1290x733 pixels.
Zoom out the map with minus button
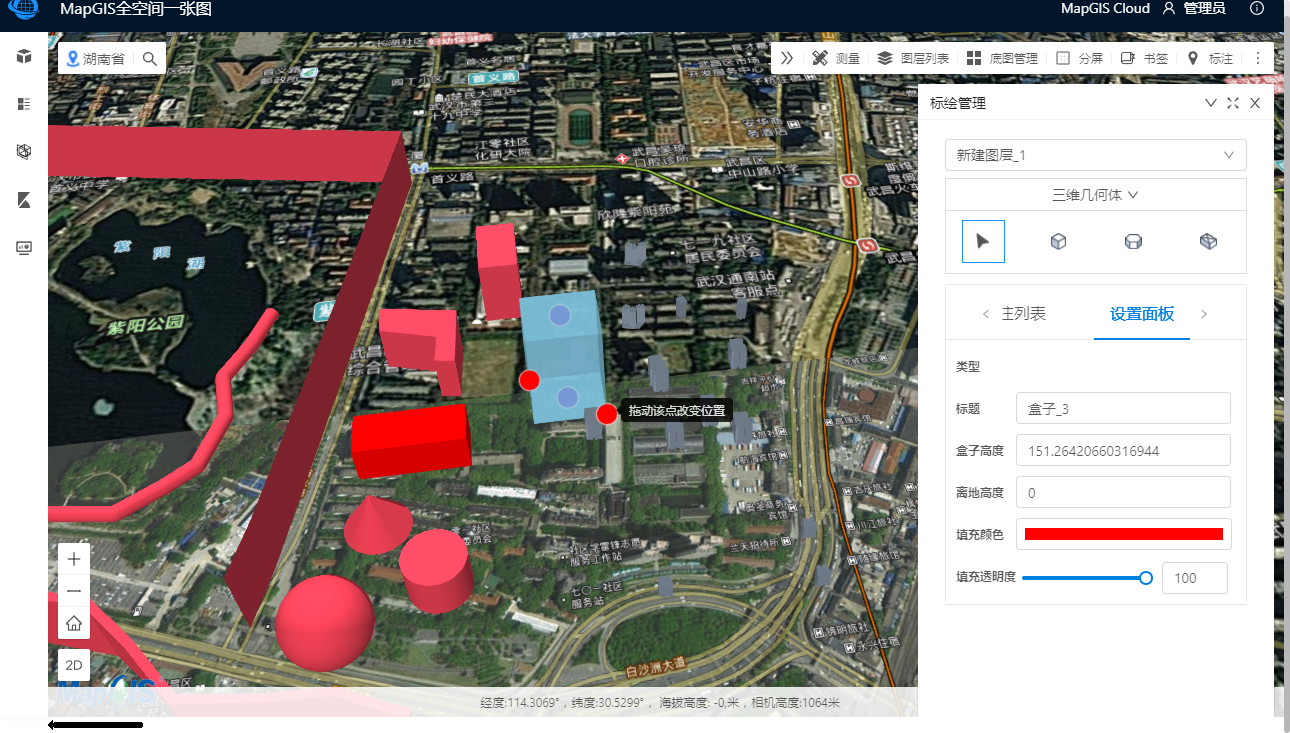(74, 591)
